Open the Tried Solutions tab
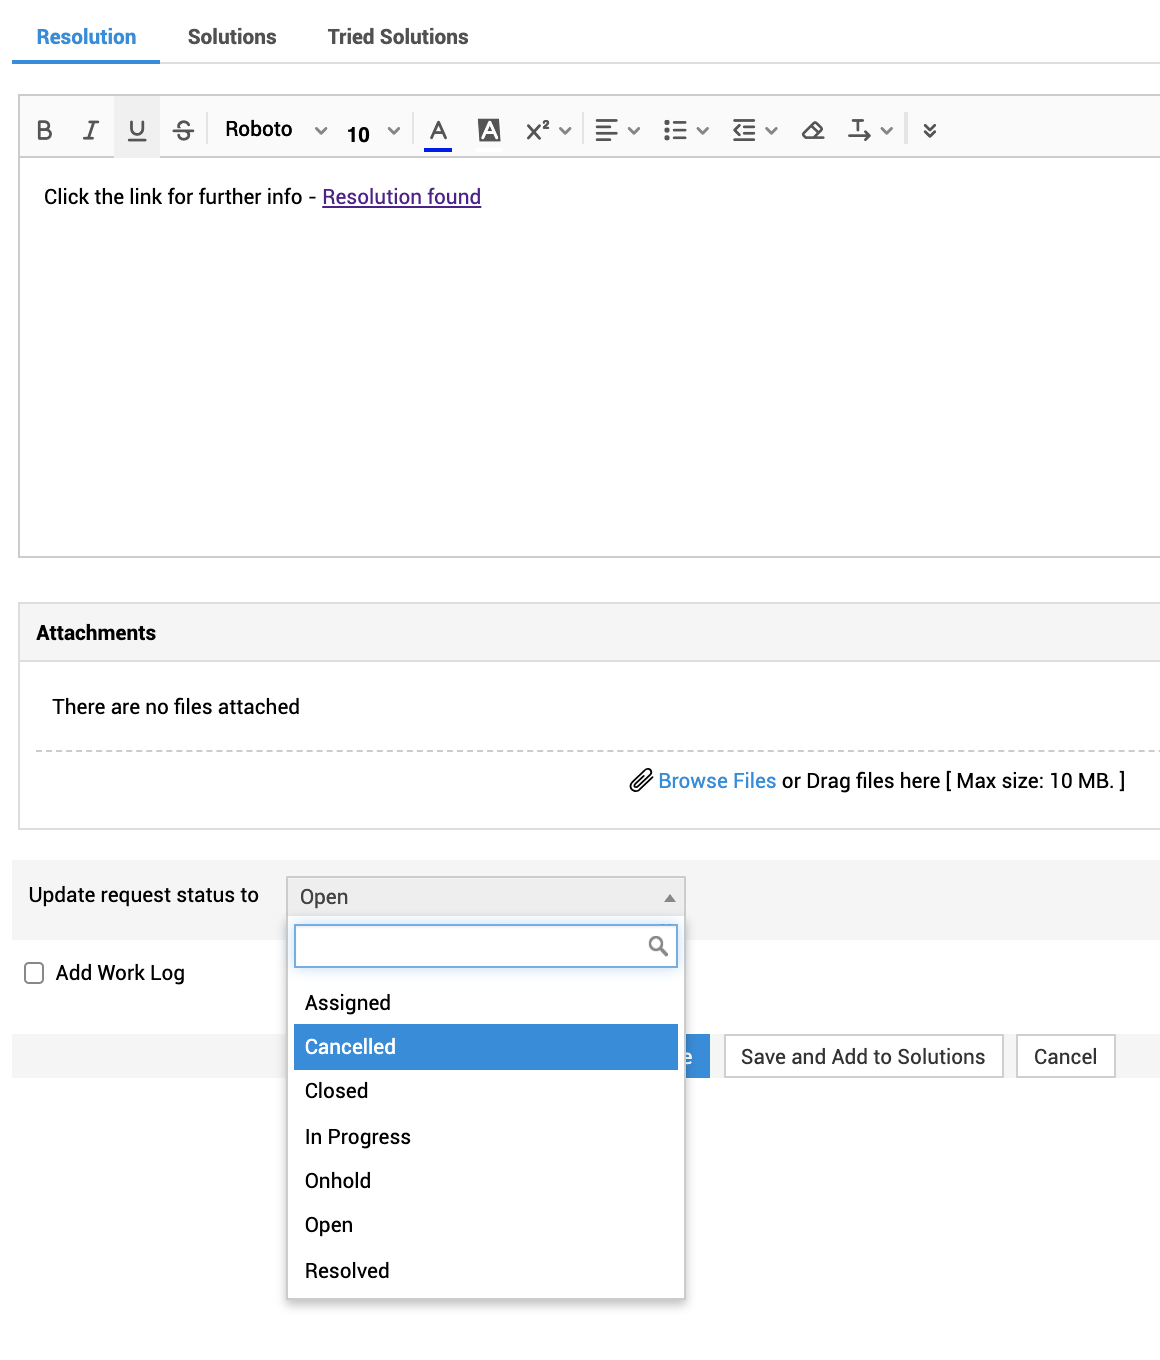The height and width of the screenshot is (1360, 1160). pos(398,37)
